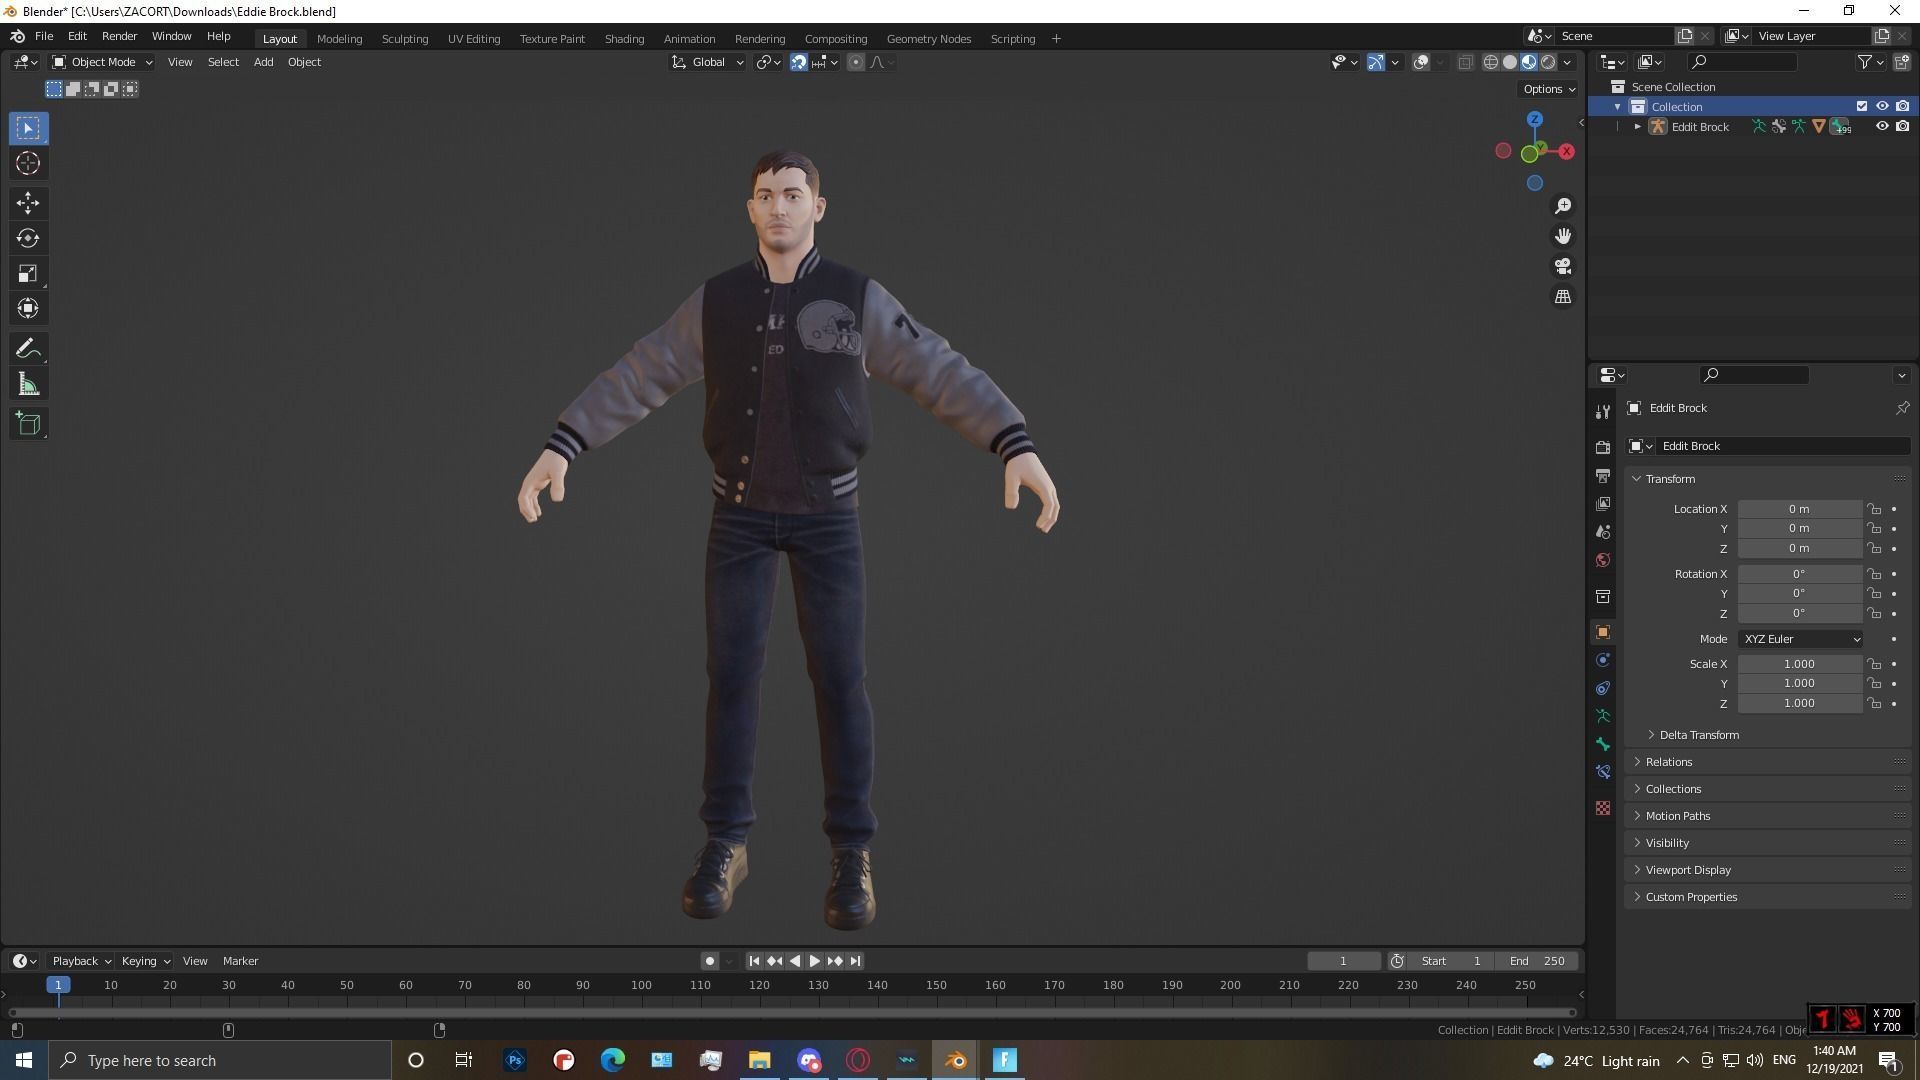Toggle the Collection exclude checkbox in the outliner

(x=1862, y=106)
